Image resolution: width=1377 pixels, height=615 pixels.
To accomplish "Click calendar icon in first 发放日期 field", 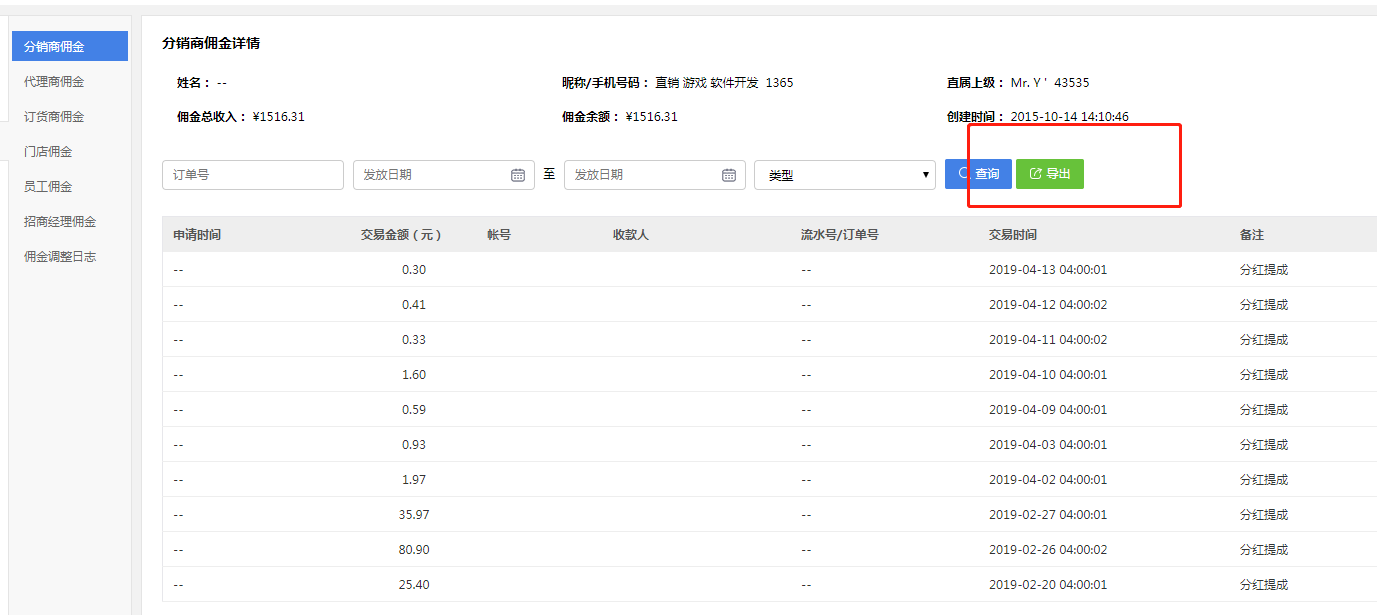I will pos(518,175).
